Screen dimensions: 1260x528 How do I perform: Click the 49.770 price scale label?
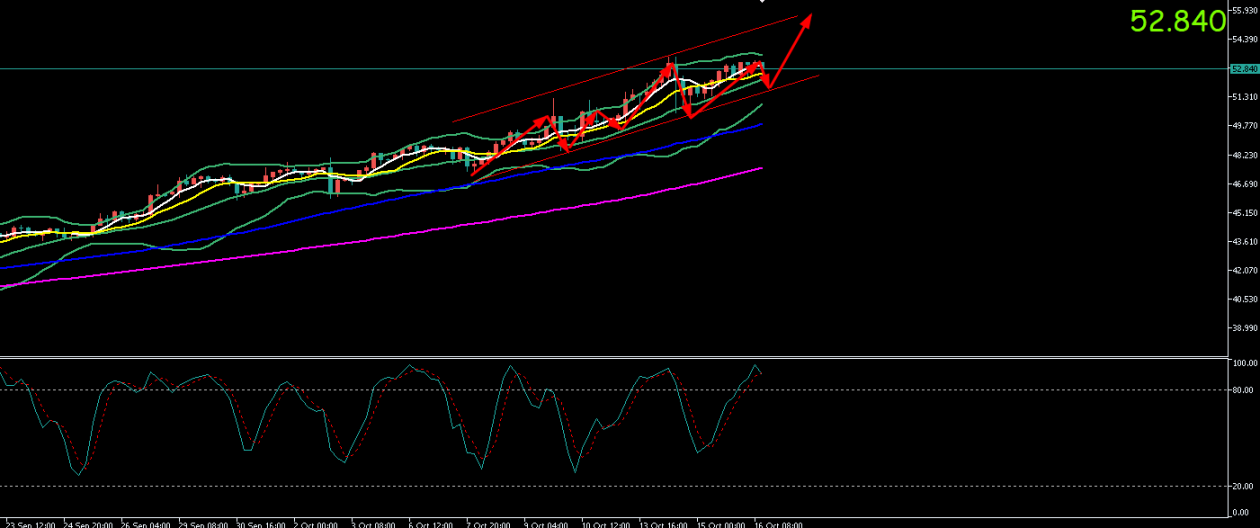(x=1243, y=126)
